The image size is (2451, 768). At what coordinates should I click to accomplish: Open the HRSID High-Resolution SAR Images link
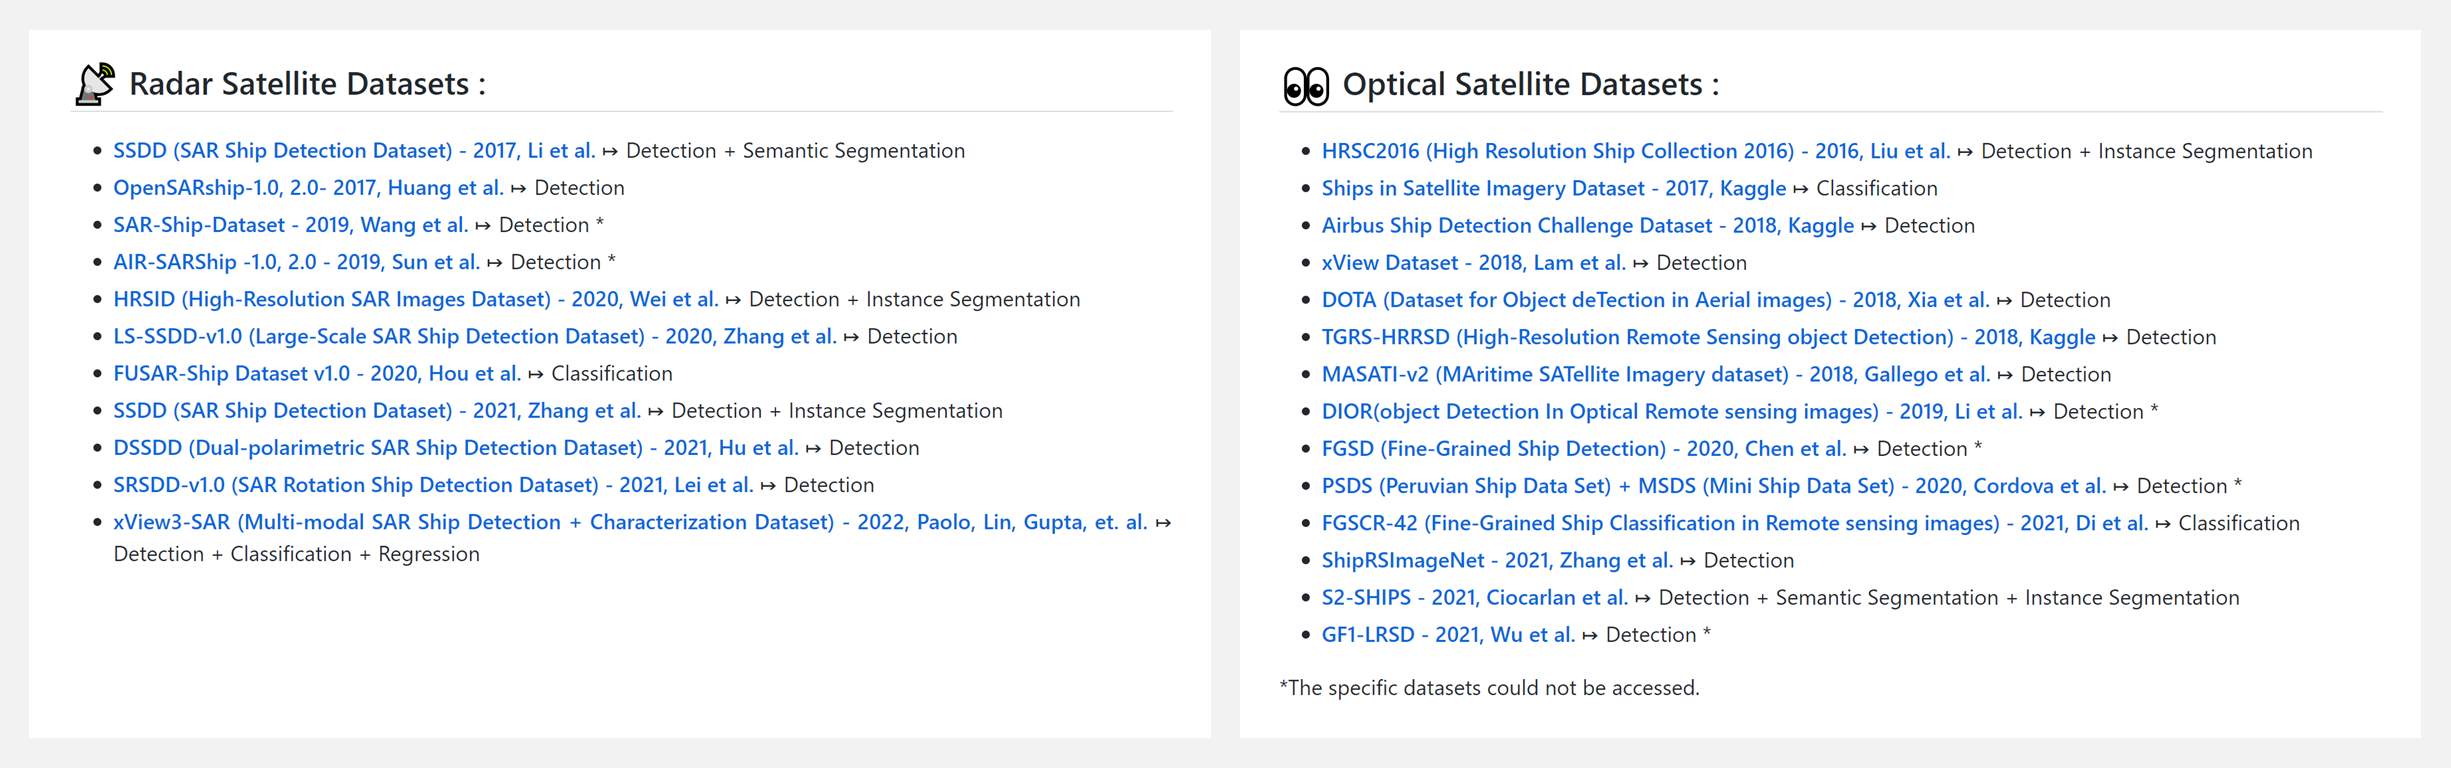(415, 299)
